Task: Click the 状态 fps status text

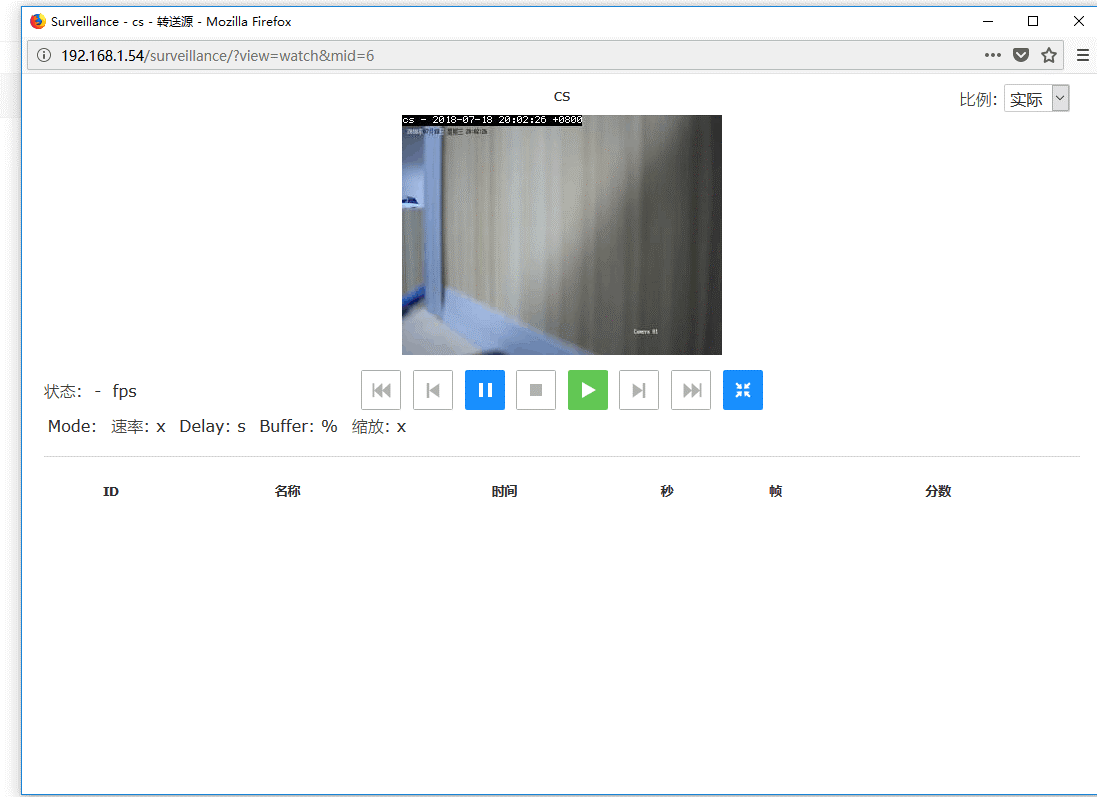Action: [90, 391]
